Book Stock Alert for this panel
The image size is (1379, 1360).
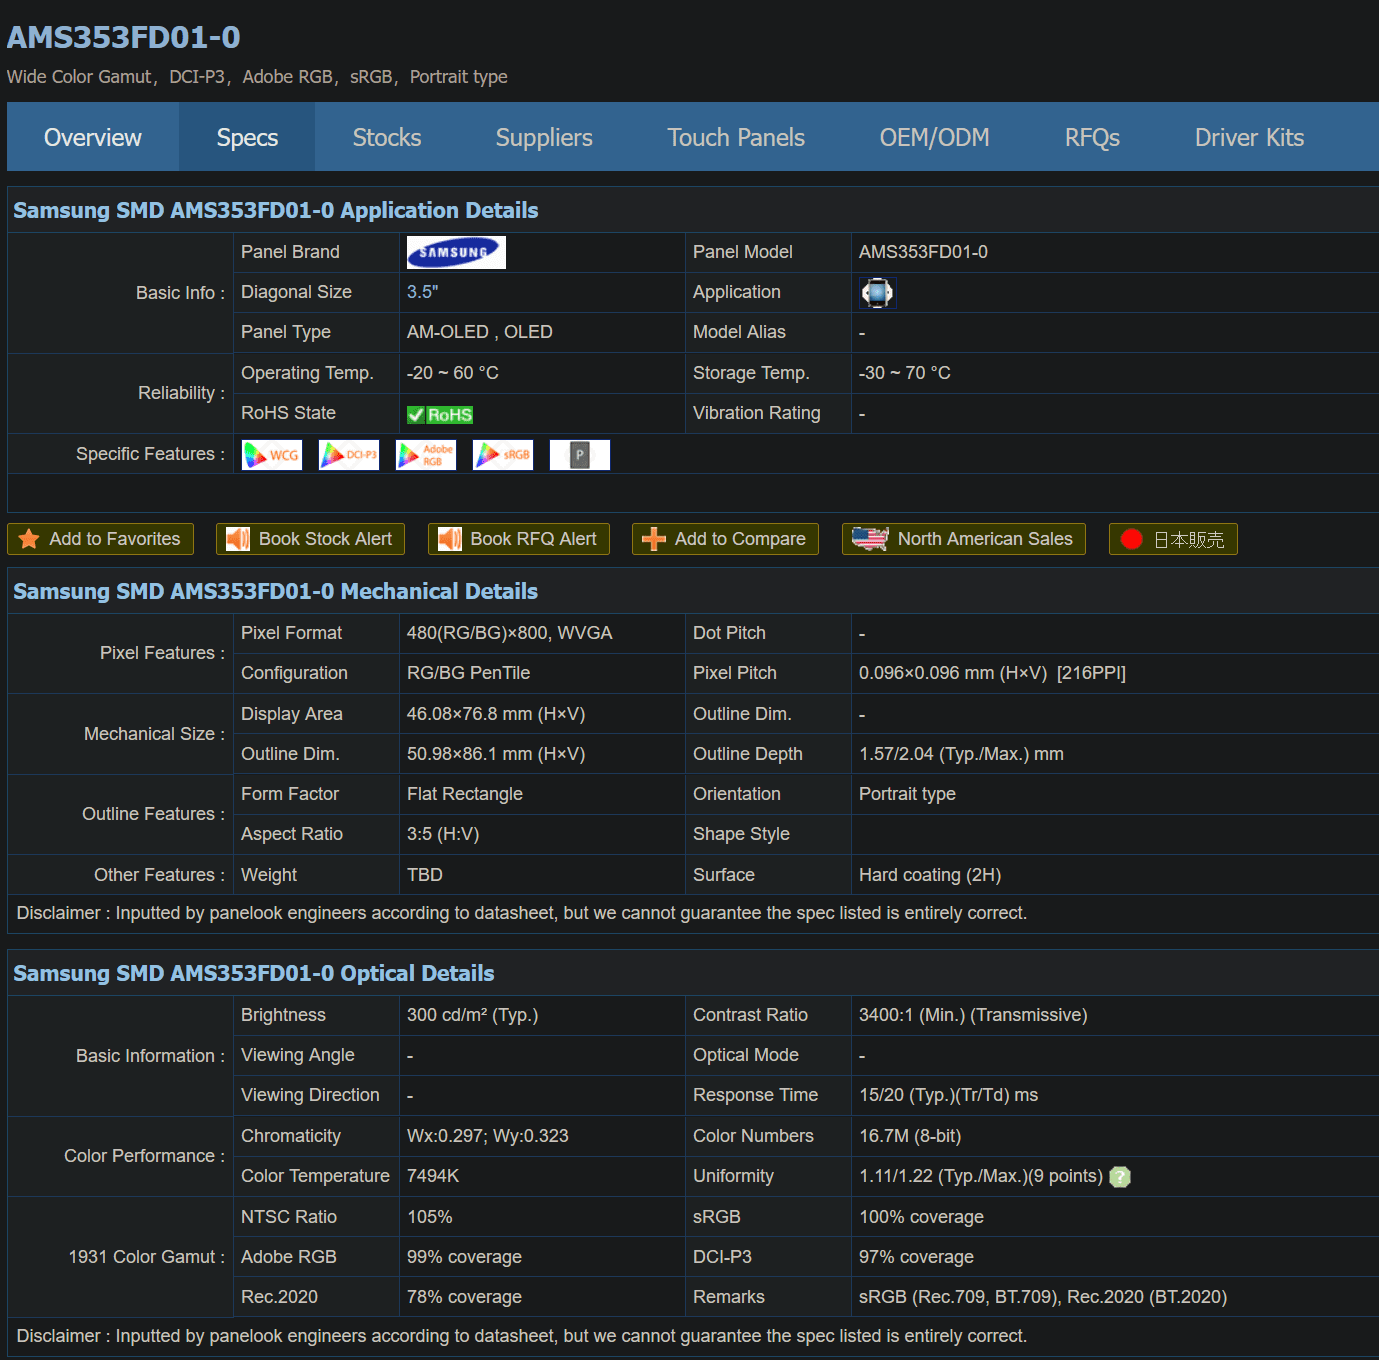pos(311,539)
